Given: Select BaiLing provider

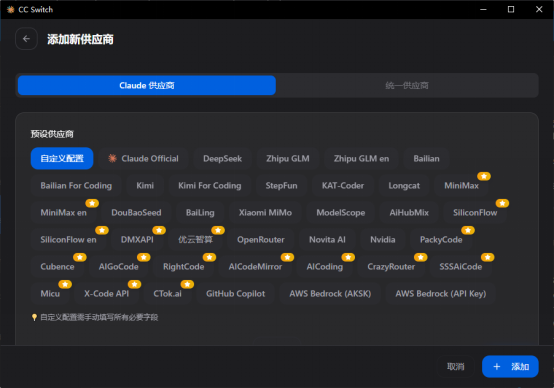Looking at the screenshot, I should click(200, 212).
